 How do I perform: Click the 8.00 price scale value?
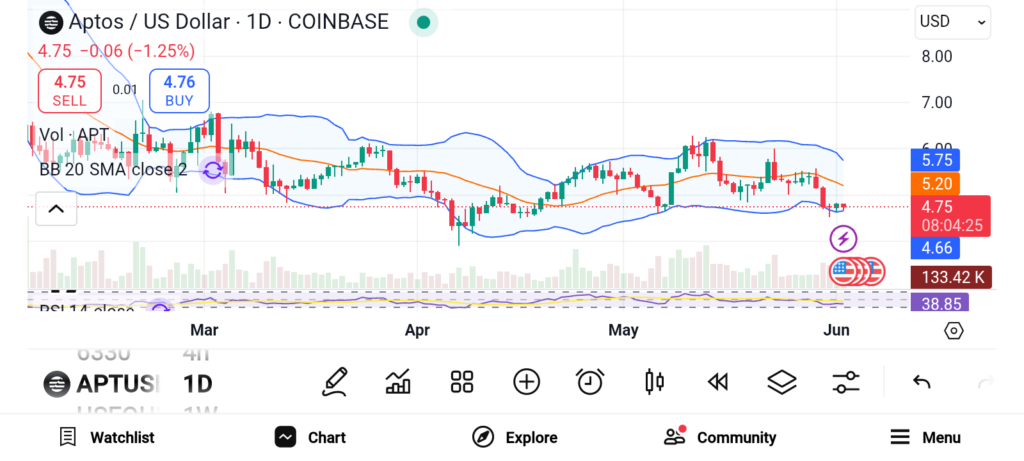point(936,56)
